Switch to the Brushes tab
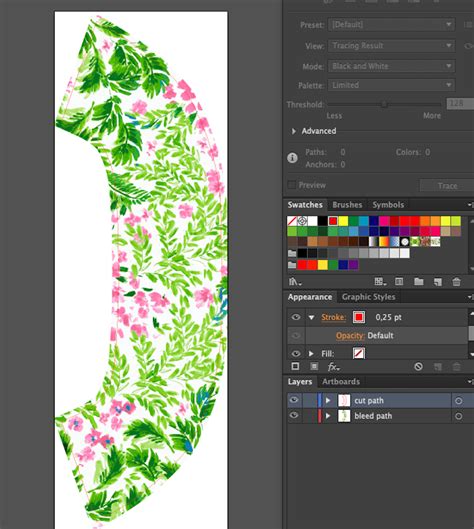Viewport: 474px width, 529px height. point(347,205)
